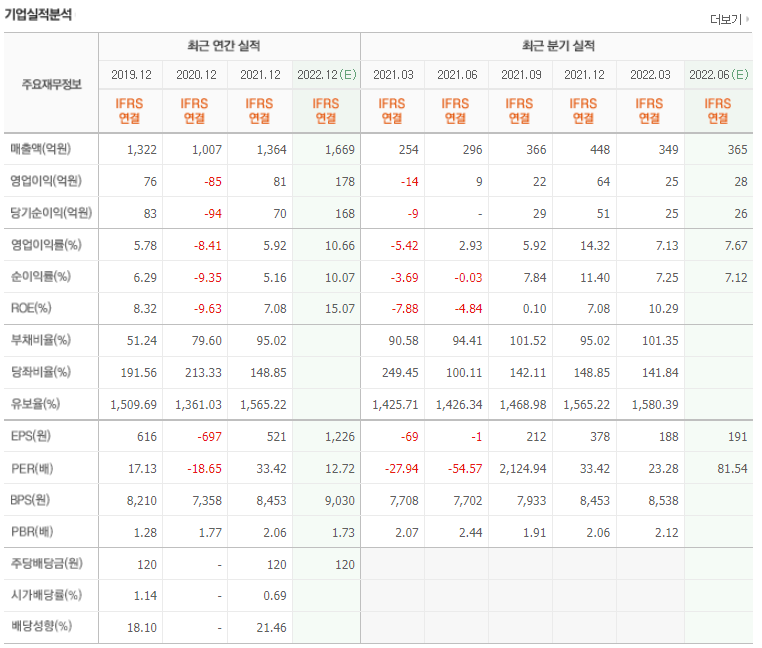The image size is (762, 648).
Task: Click the arrow icon beside 더보기
Action: pyautogui.click(x=747, y=19)
